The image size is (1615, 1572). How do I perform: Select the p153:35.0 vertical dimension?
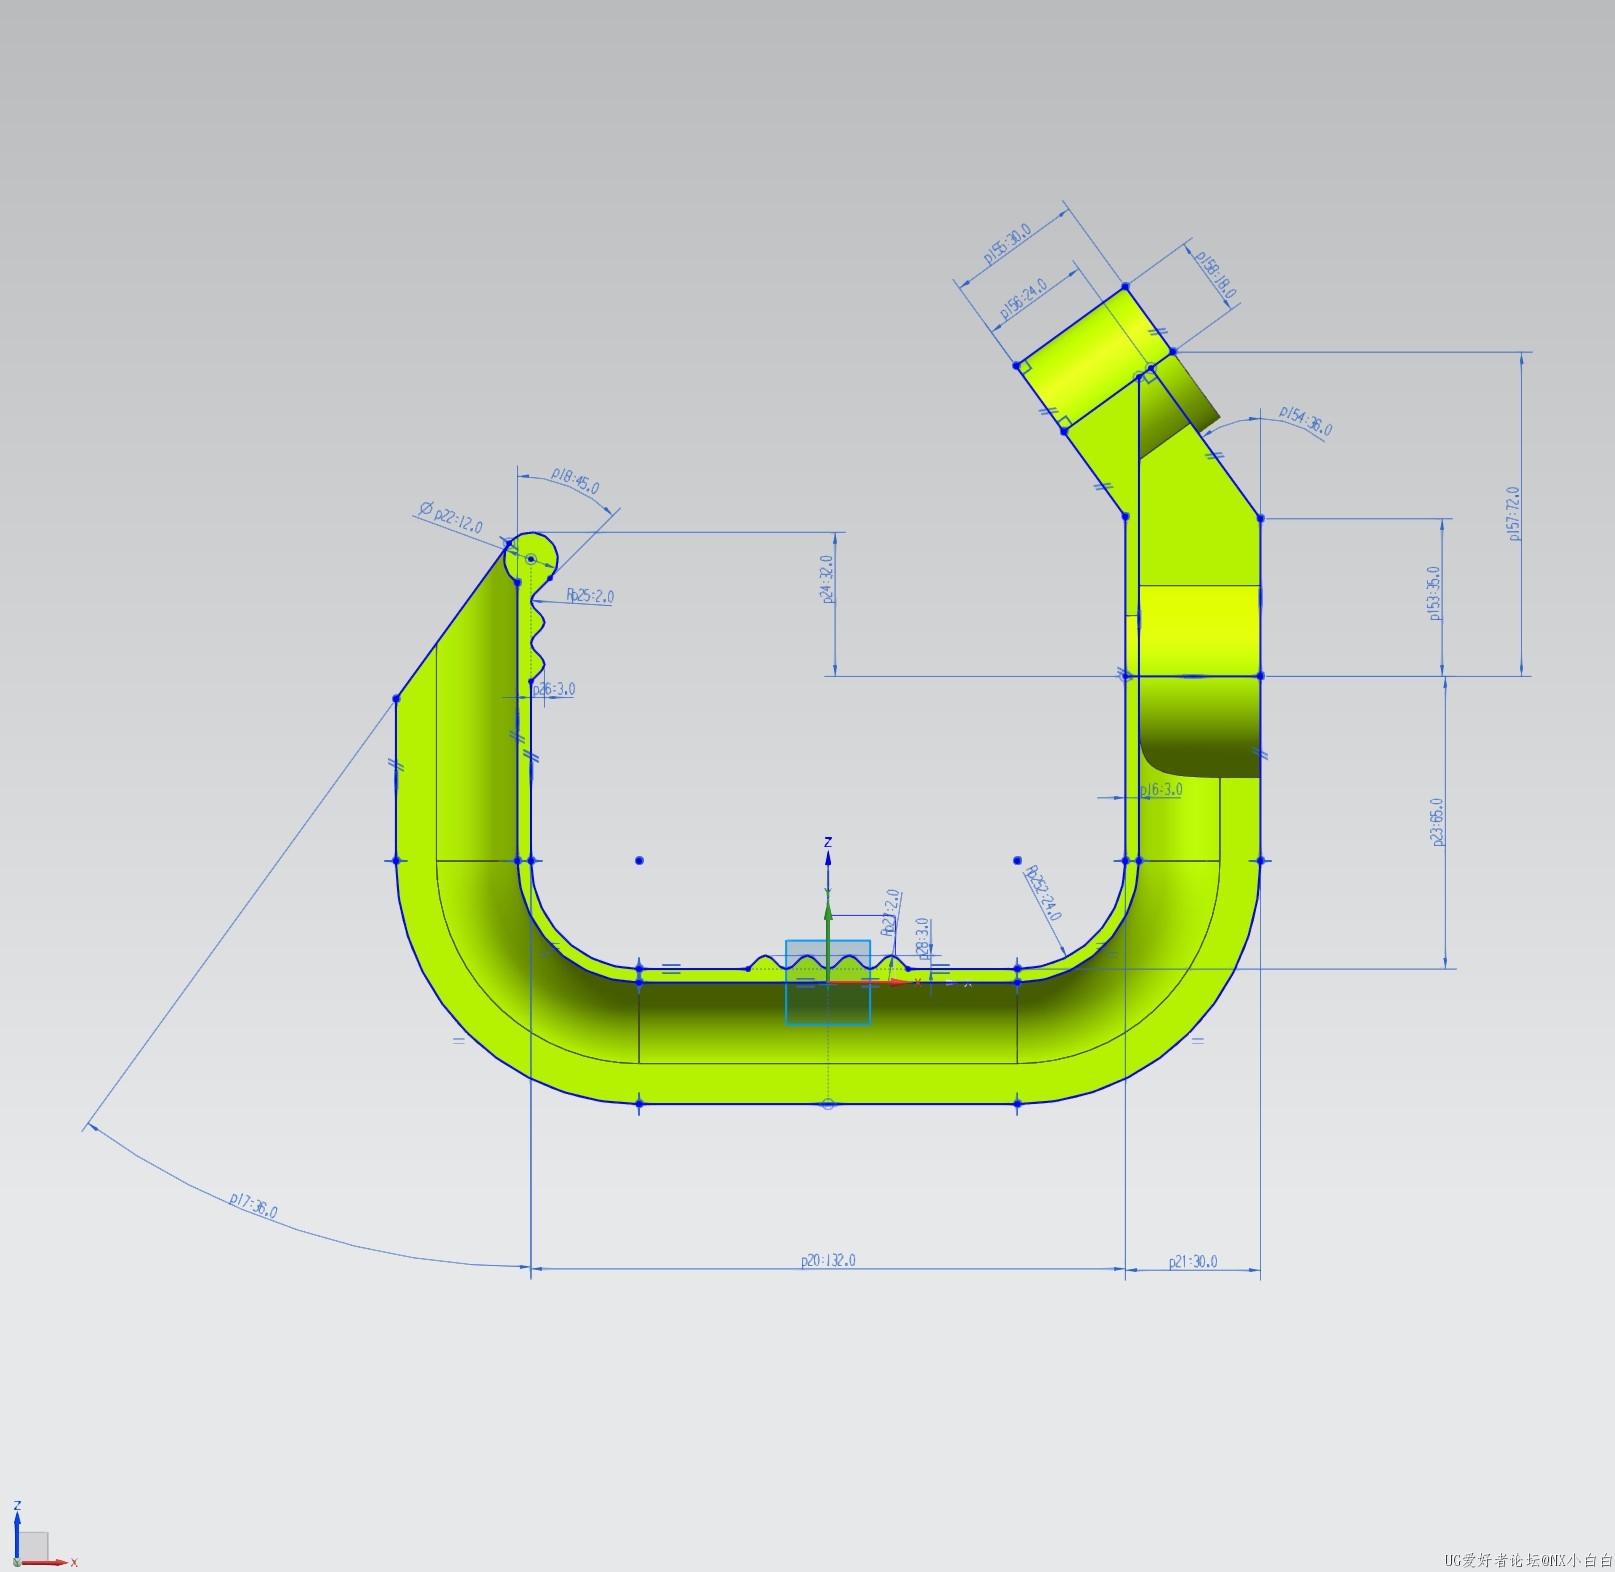click(x=1434, y=593)
